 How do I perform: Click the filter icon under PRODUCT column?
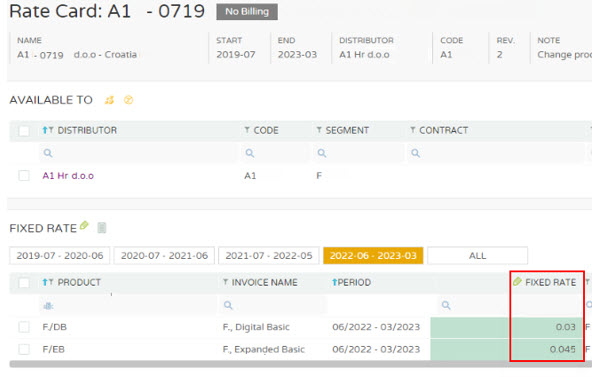click(x=48, y=306)
